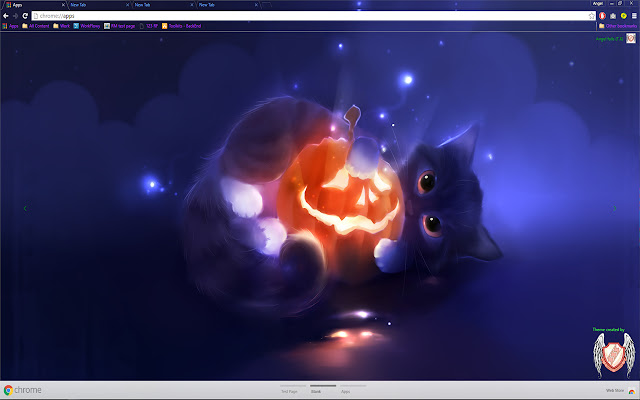Viewport: 640px width, 400px height.
Task: Click the chrome logo at bottom left
Action: (22, 390)
